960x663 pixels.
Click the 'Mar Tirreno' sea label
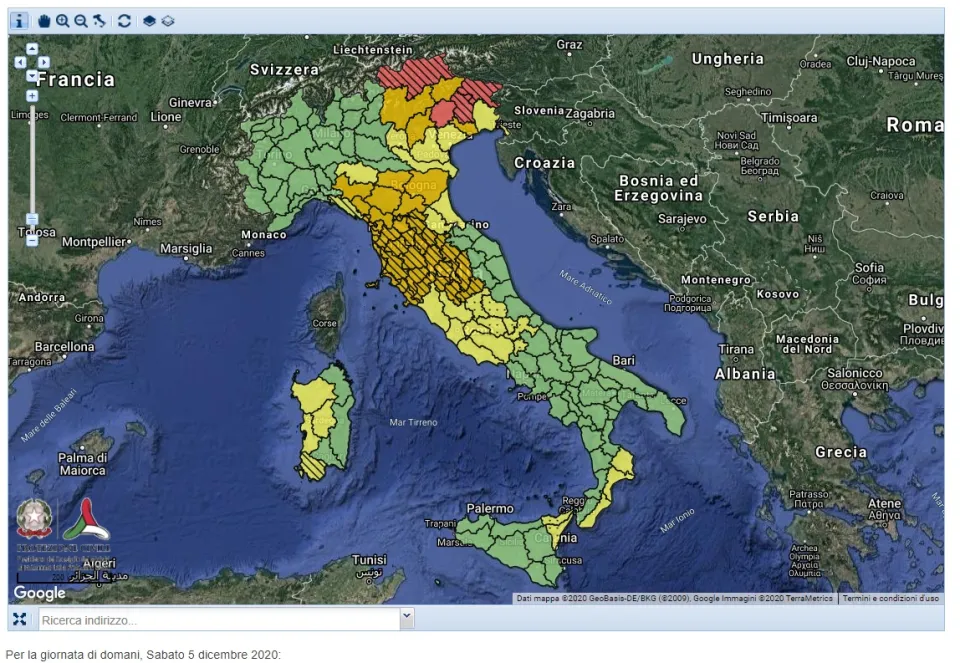[413, 422]
